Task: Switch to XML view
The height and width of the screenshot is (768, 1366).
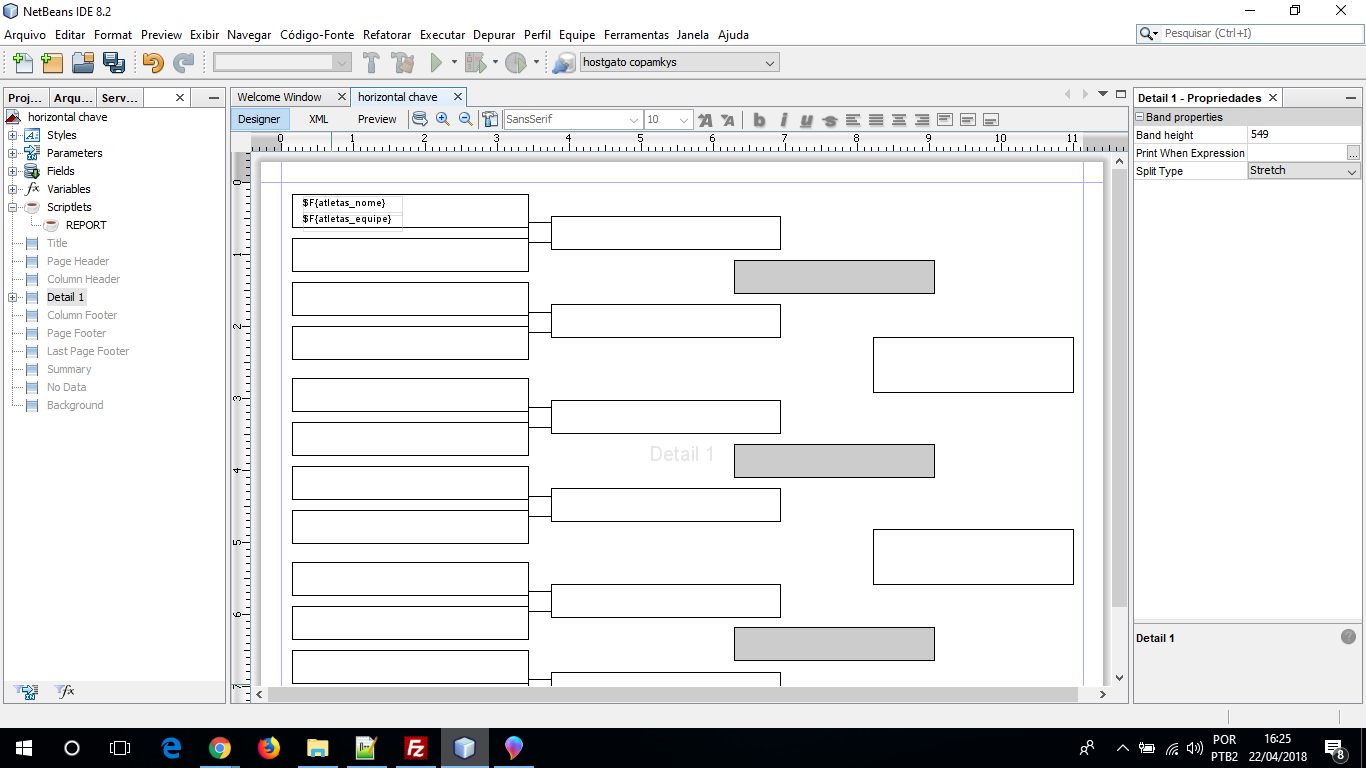Action: (x=318, y=119)
